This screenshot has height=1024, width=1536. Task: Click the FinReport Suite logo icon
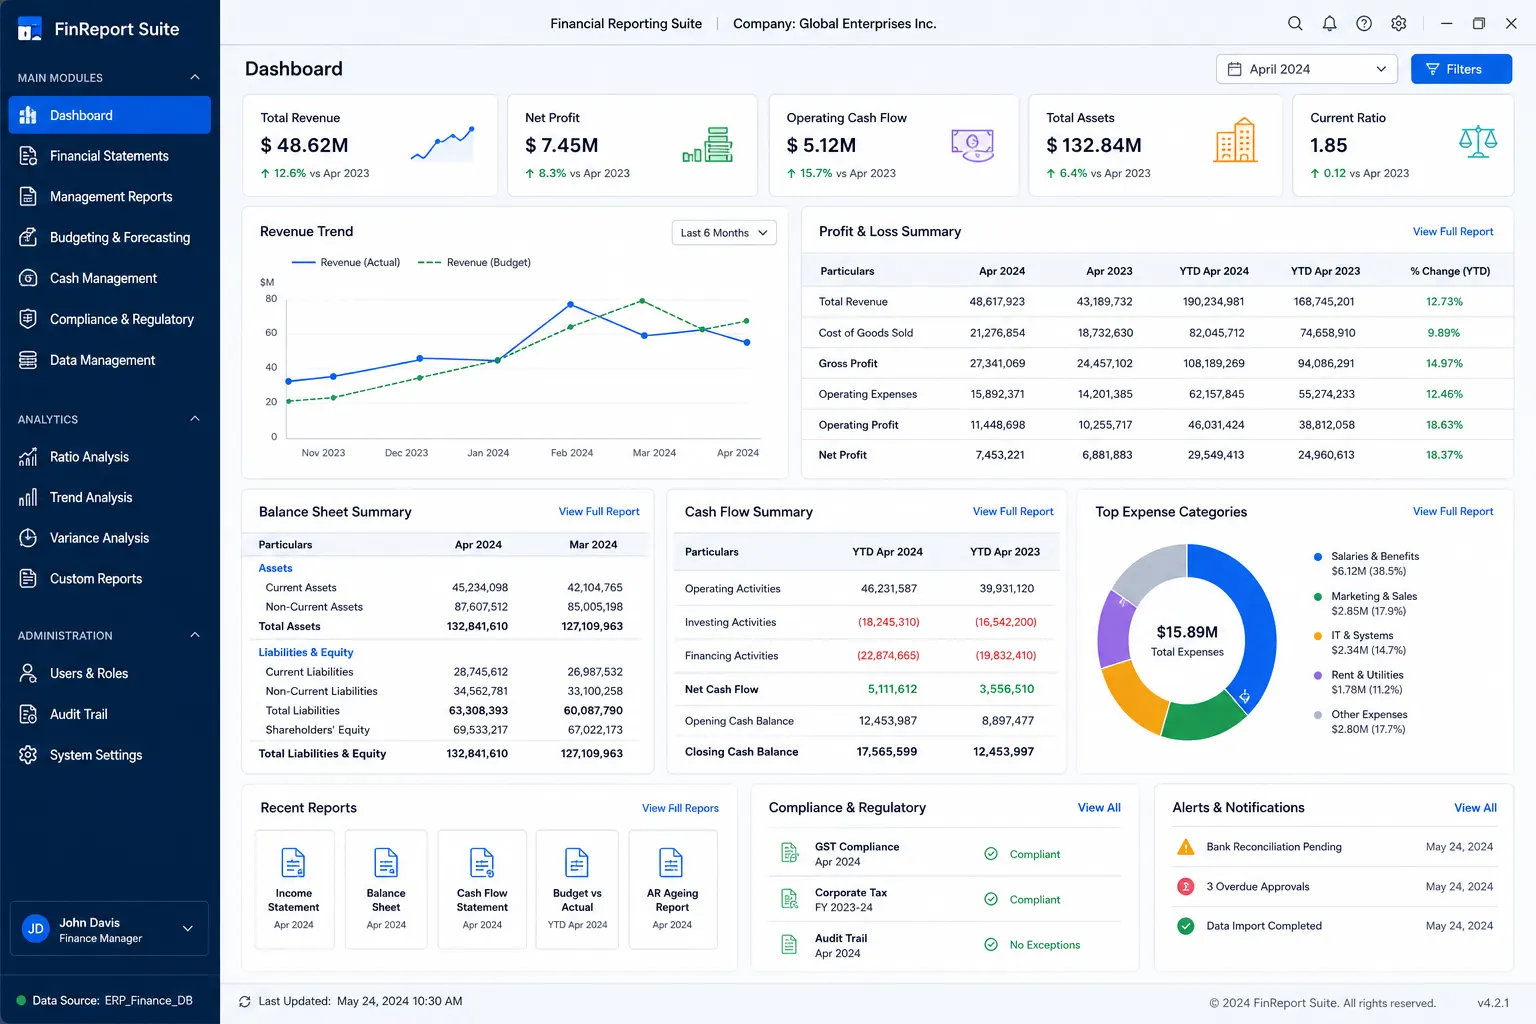click(30, 29)
